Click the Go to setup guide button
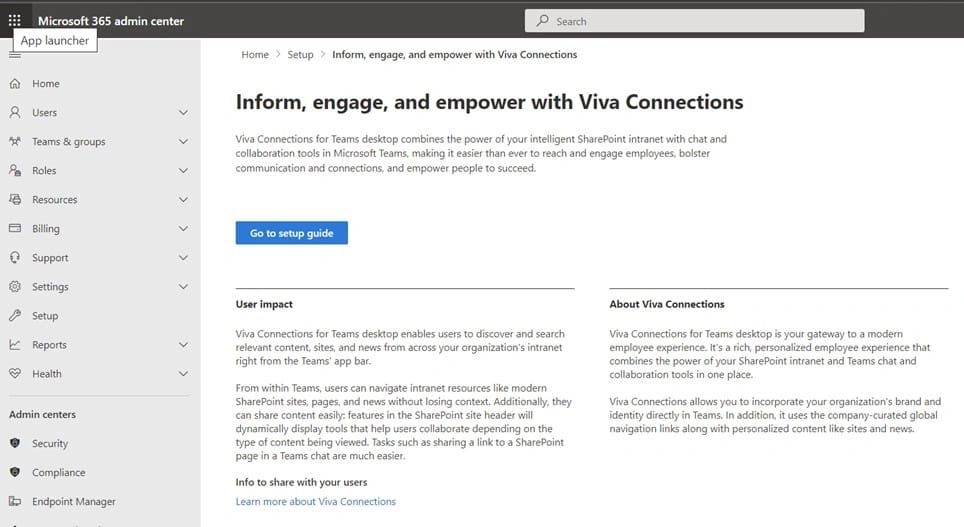Viewport: 964px width, 527px height. 292,233
